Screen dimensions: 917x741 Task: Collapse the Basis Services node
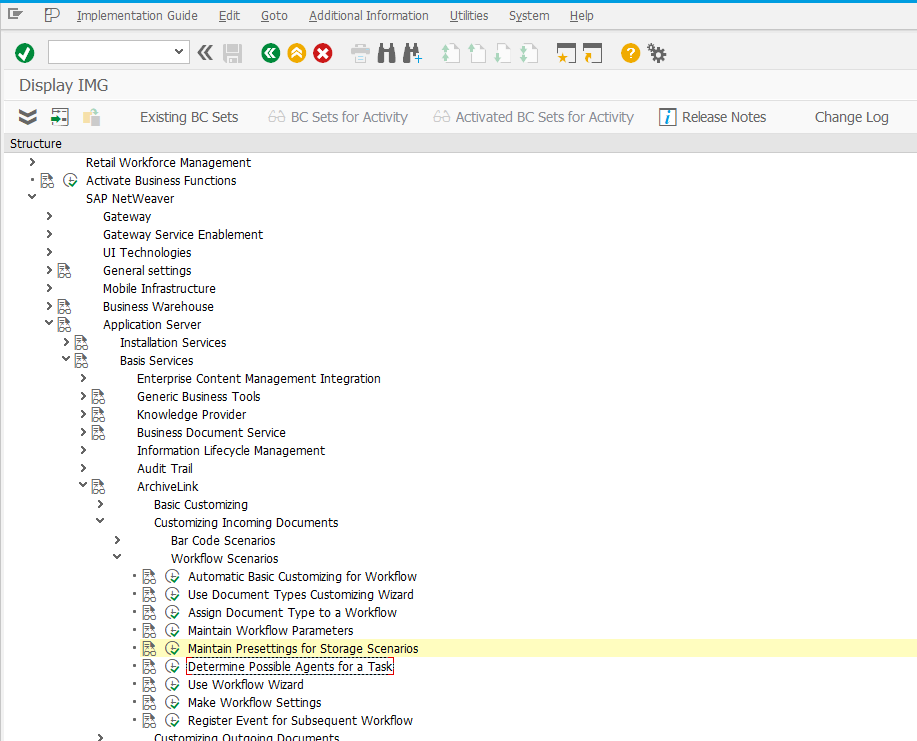pos(66,359)
